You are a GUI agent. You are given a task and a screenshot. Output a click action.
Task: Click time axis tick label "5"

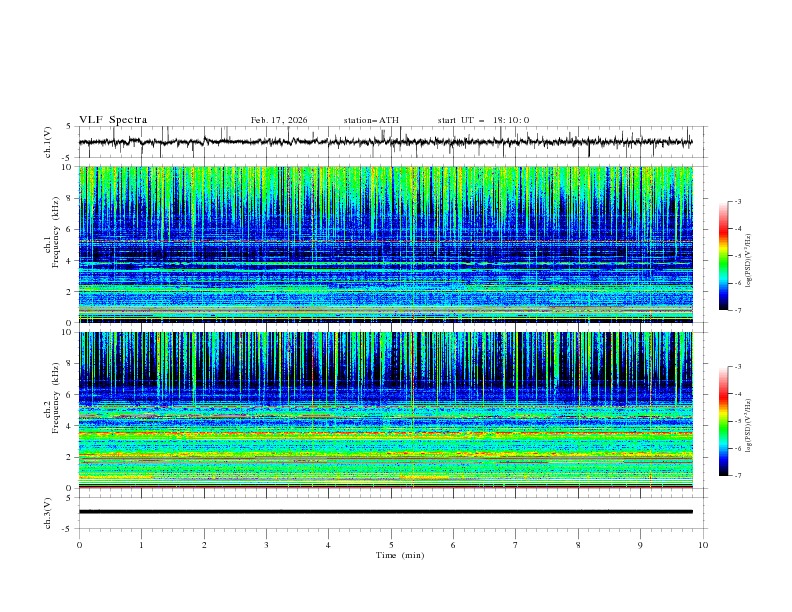(391, 545)
